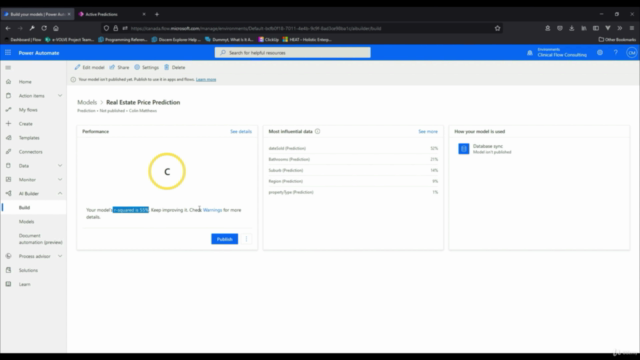Open the Dashboard | Flow bookmark

pos(23,40)
